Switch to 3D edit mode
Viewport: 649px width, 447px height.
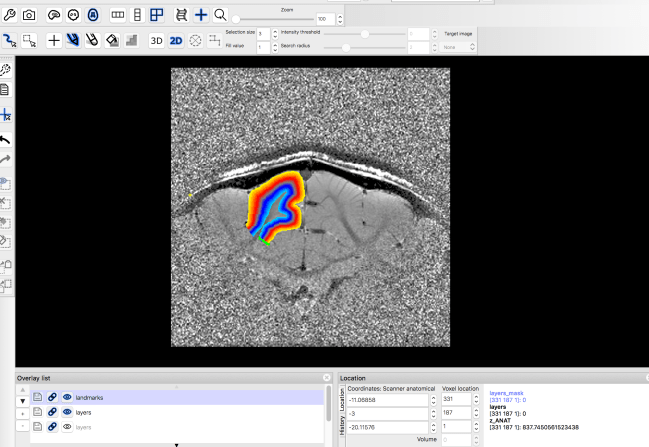pos(156,41)
